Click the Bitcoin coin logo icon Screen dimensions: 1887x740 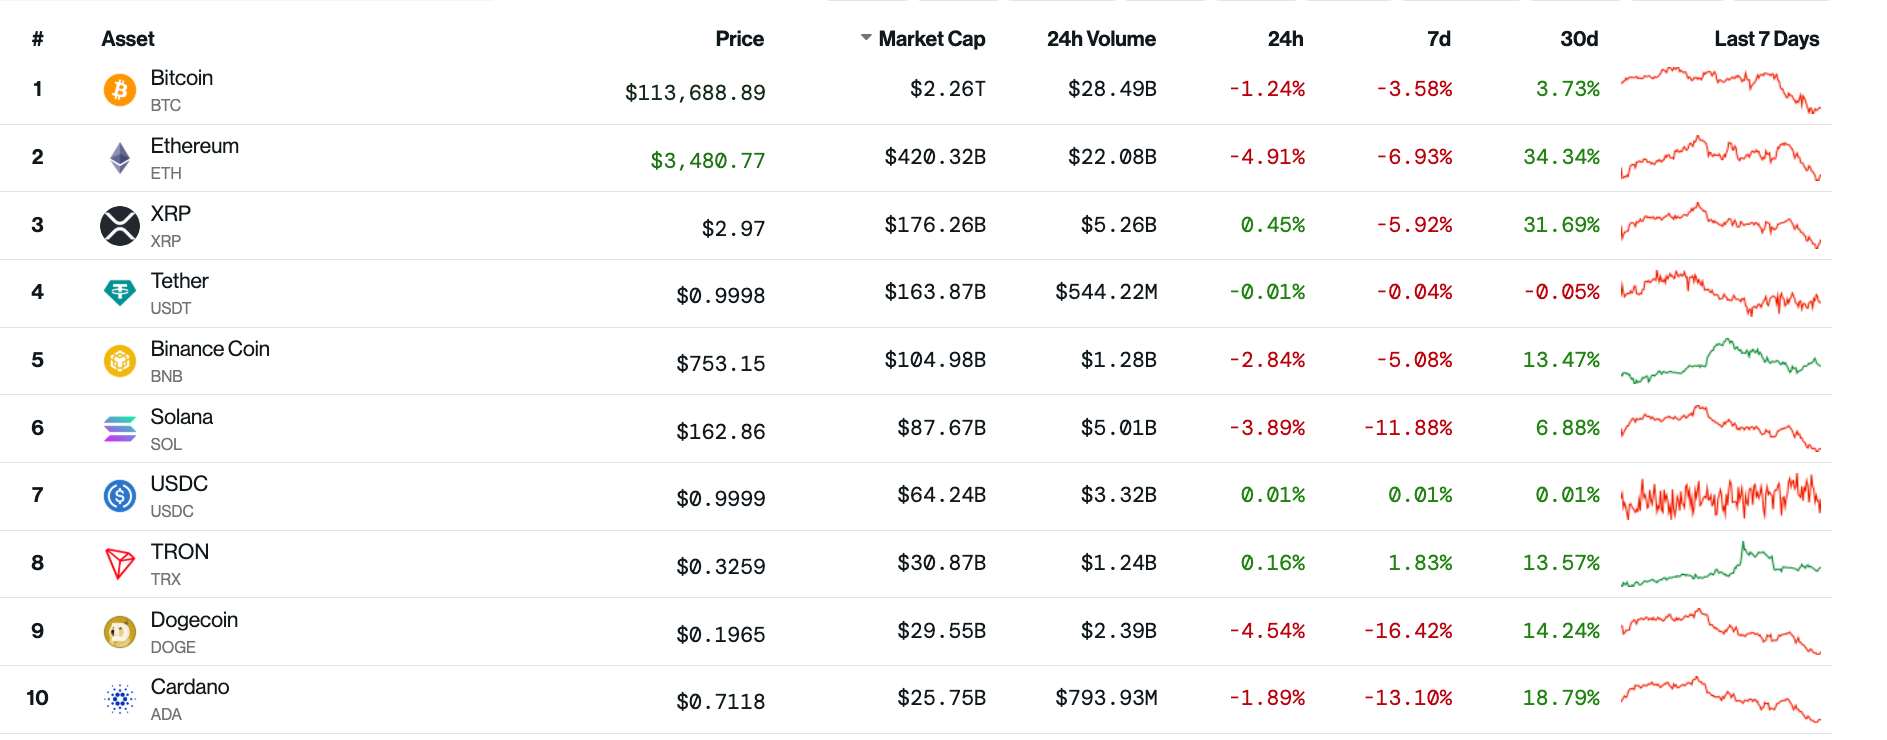pos(120,90)
